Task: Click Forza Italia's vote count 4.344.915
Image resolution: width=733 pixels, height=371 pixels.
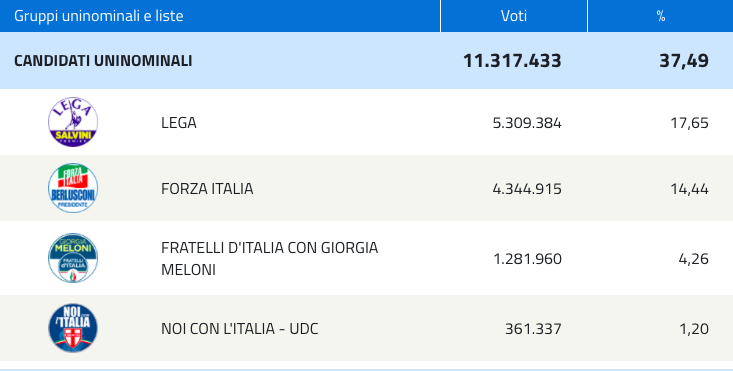Action: (x=527, y=189)
